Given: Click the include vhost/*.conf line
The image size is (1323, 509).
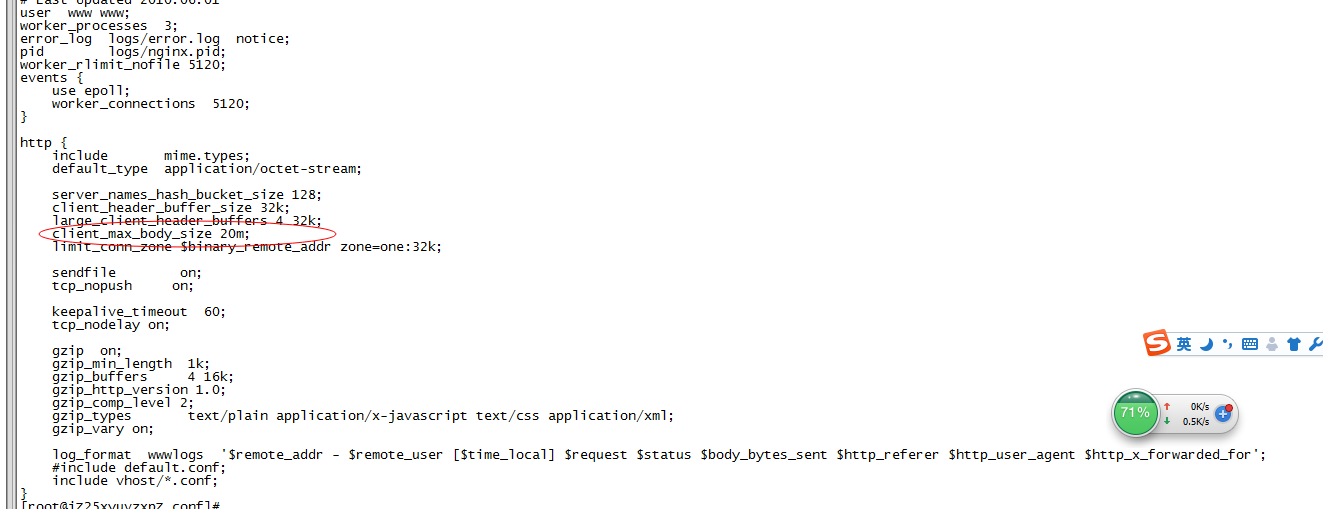Looking at the screenshot, I should [x=135, y=480].
